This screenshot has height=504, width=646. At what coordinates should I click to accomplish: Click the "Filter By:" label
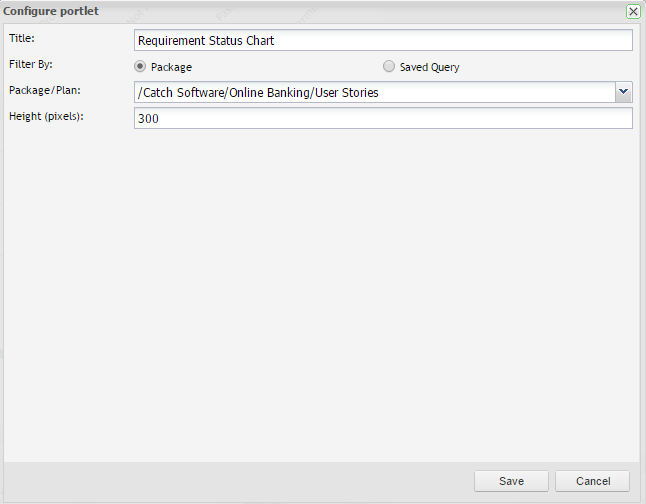29,64
